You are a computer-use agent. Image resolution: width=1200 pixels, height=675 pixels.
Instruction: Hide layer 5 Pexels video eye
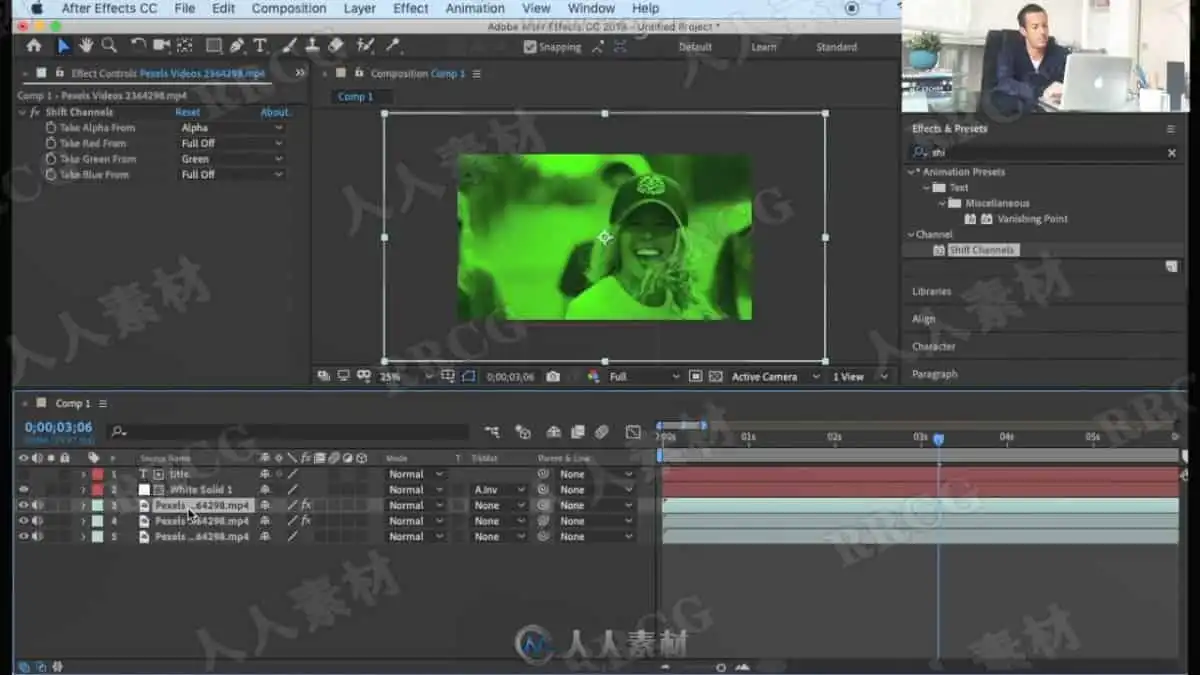tap(23, 537)
